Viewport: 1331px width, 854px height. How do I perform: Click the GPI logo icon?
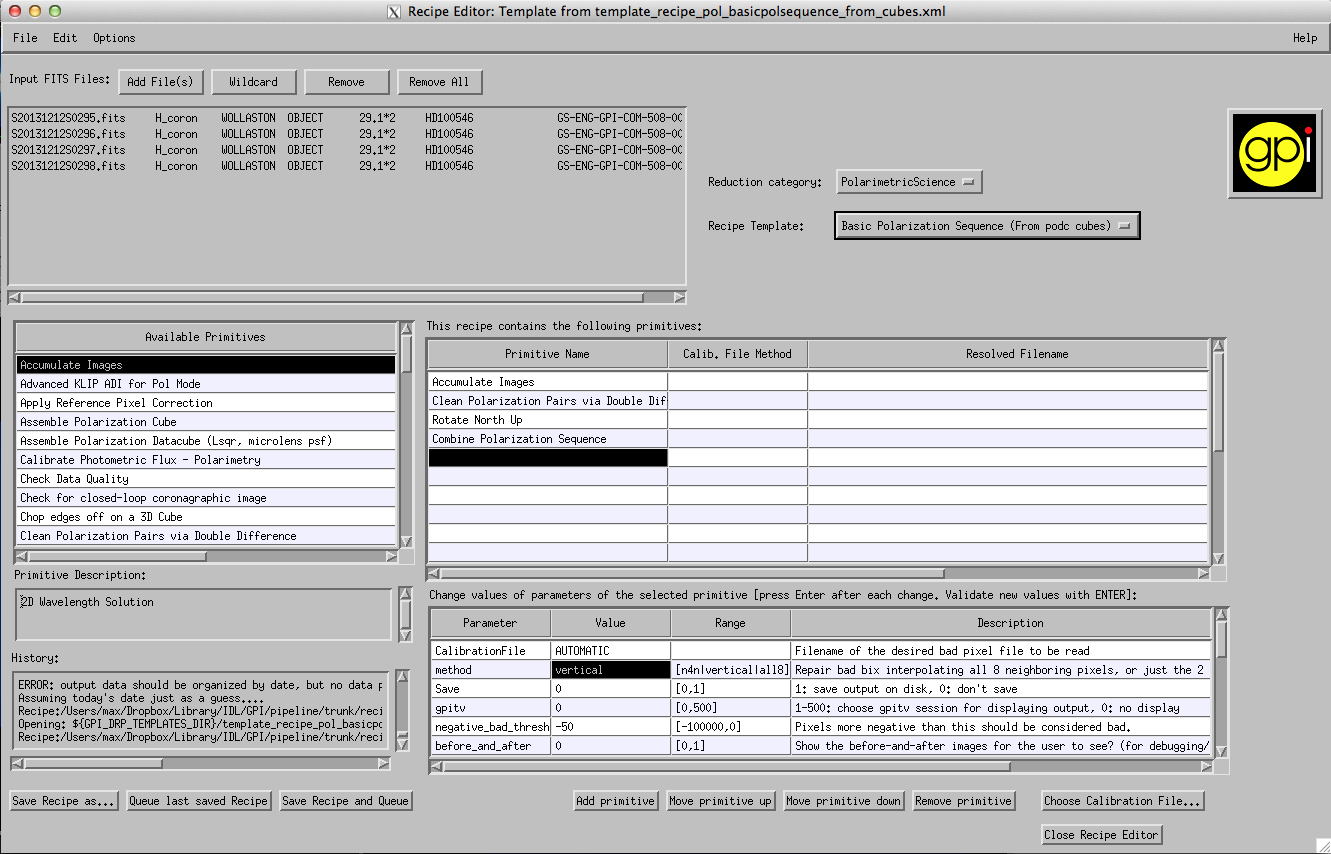(x=1273, y=152)
